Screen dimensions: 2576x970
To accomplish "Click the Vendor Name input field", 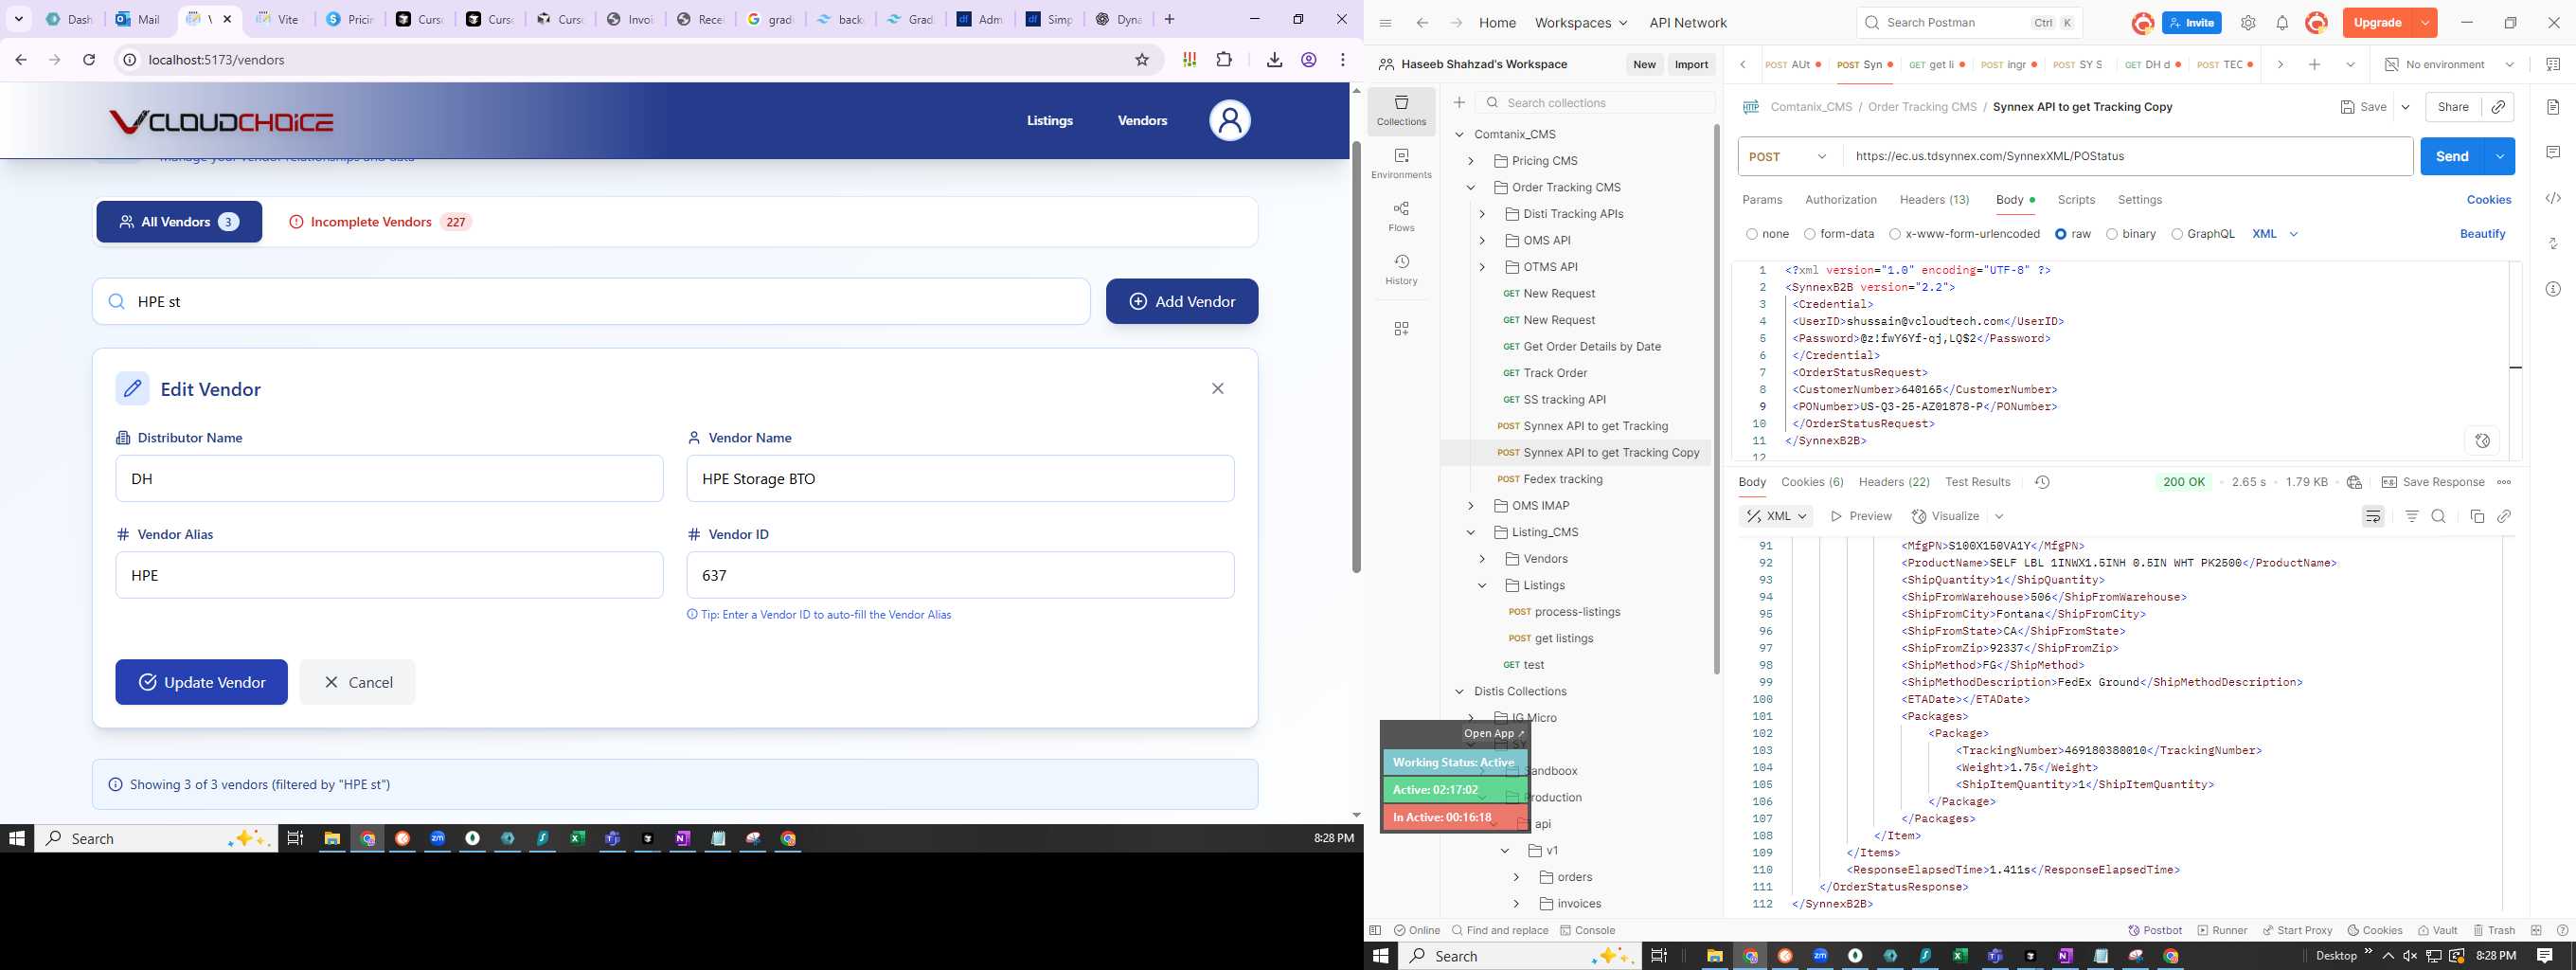I will click(960, 479).
